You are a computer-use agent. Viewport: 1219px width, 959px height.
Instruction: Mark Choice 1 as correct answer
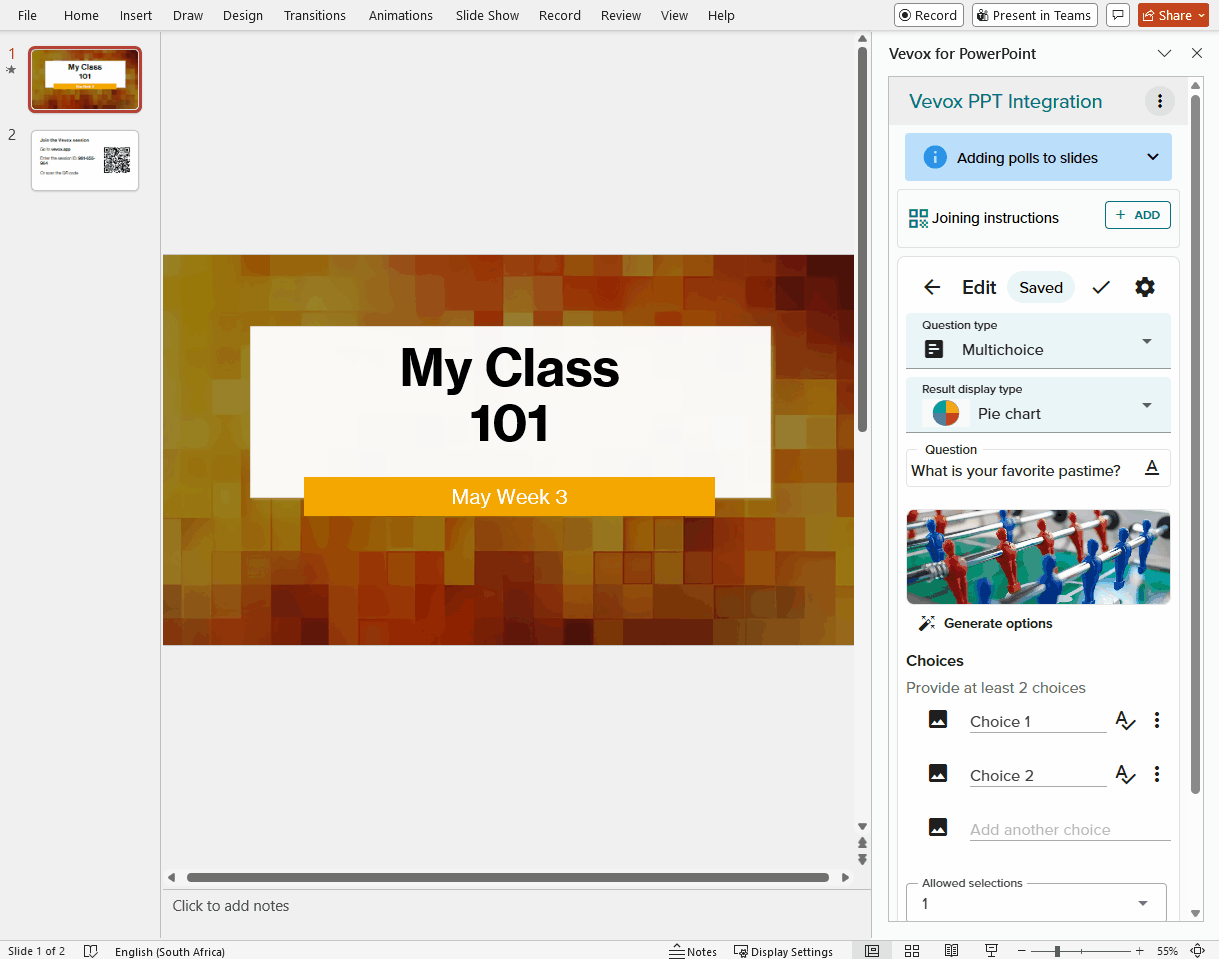click(1125, 720)
